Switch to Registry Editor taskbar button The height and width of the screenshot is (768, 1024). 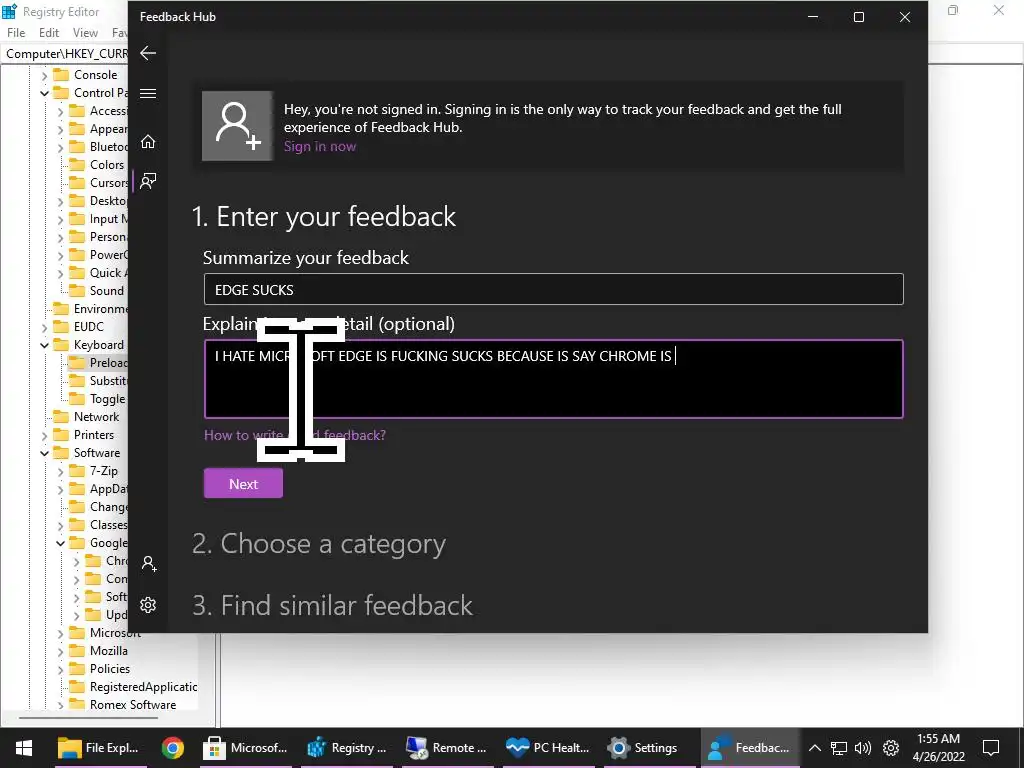coord(347,748)
